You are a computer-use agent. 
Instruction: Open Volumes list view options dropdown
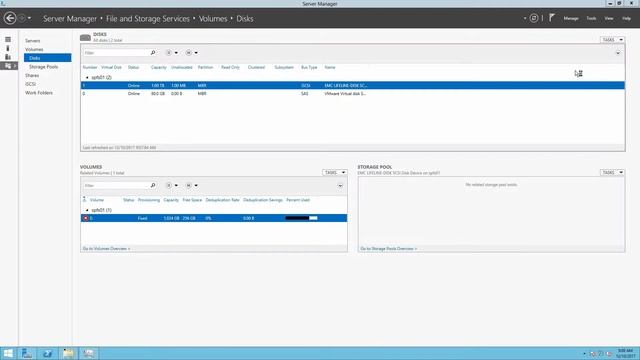coord(171,185)
